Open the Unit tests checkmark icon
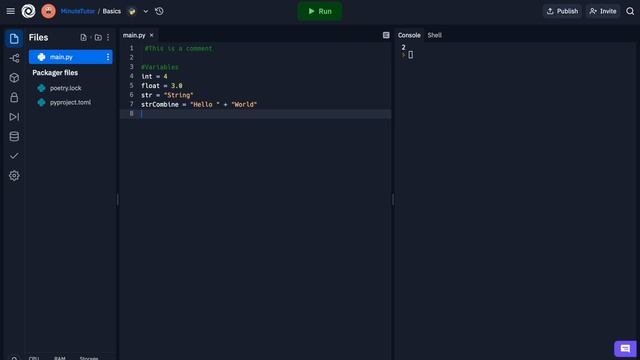 pyautogui.click(x=14, y=156)
